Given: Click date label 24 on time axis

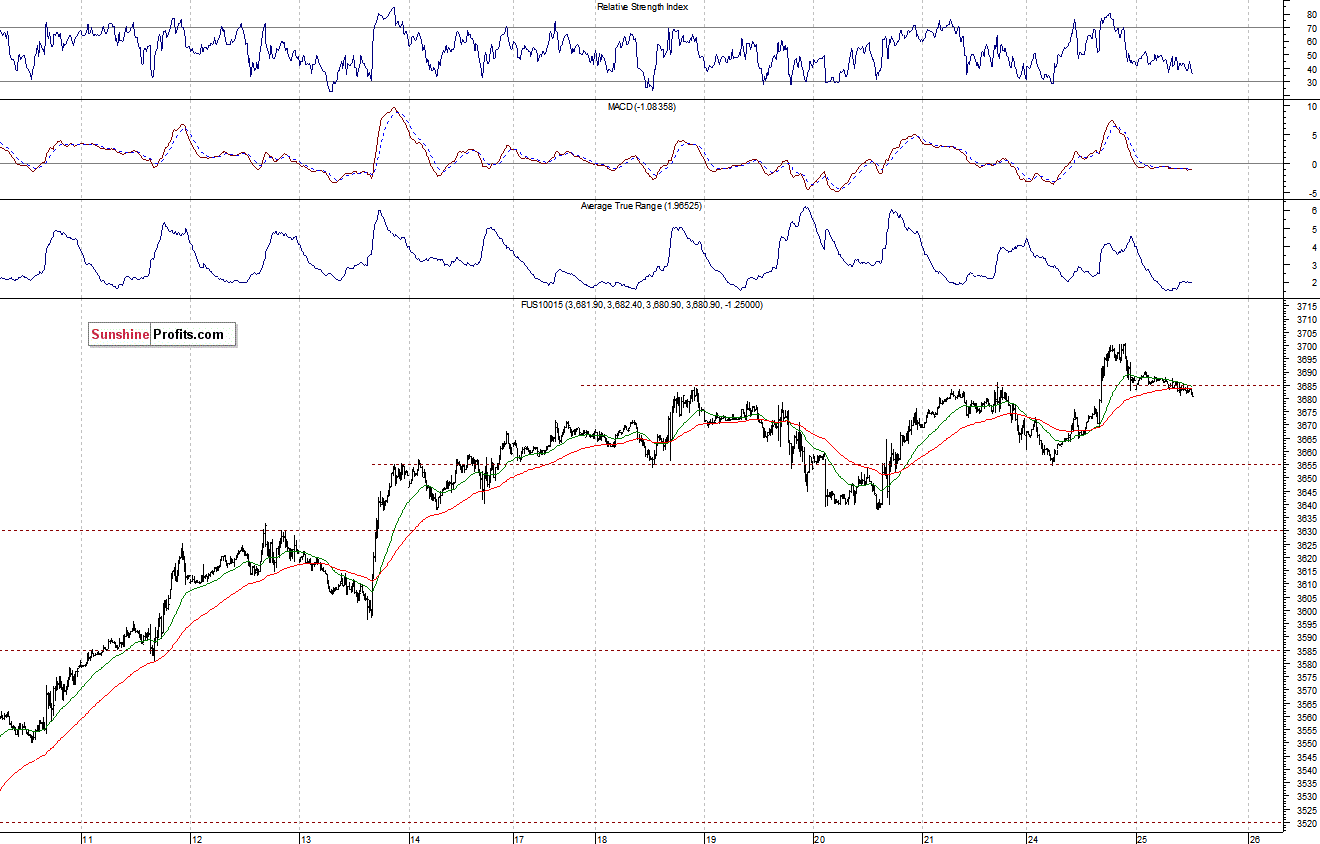Looking at the screenshot, I should coord(1035,839).
